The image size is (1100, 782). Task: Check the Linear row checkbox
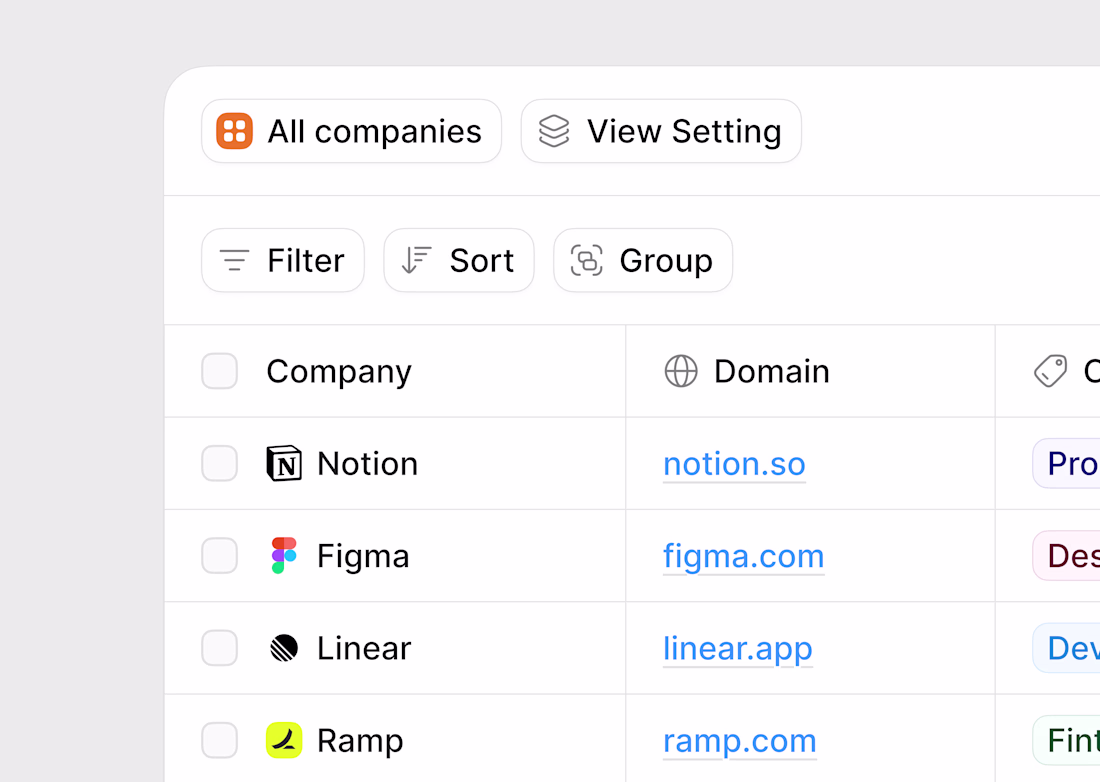click(220, 648)
